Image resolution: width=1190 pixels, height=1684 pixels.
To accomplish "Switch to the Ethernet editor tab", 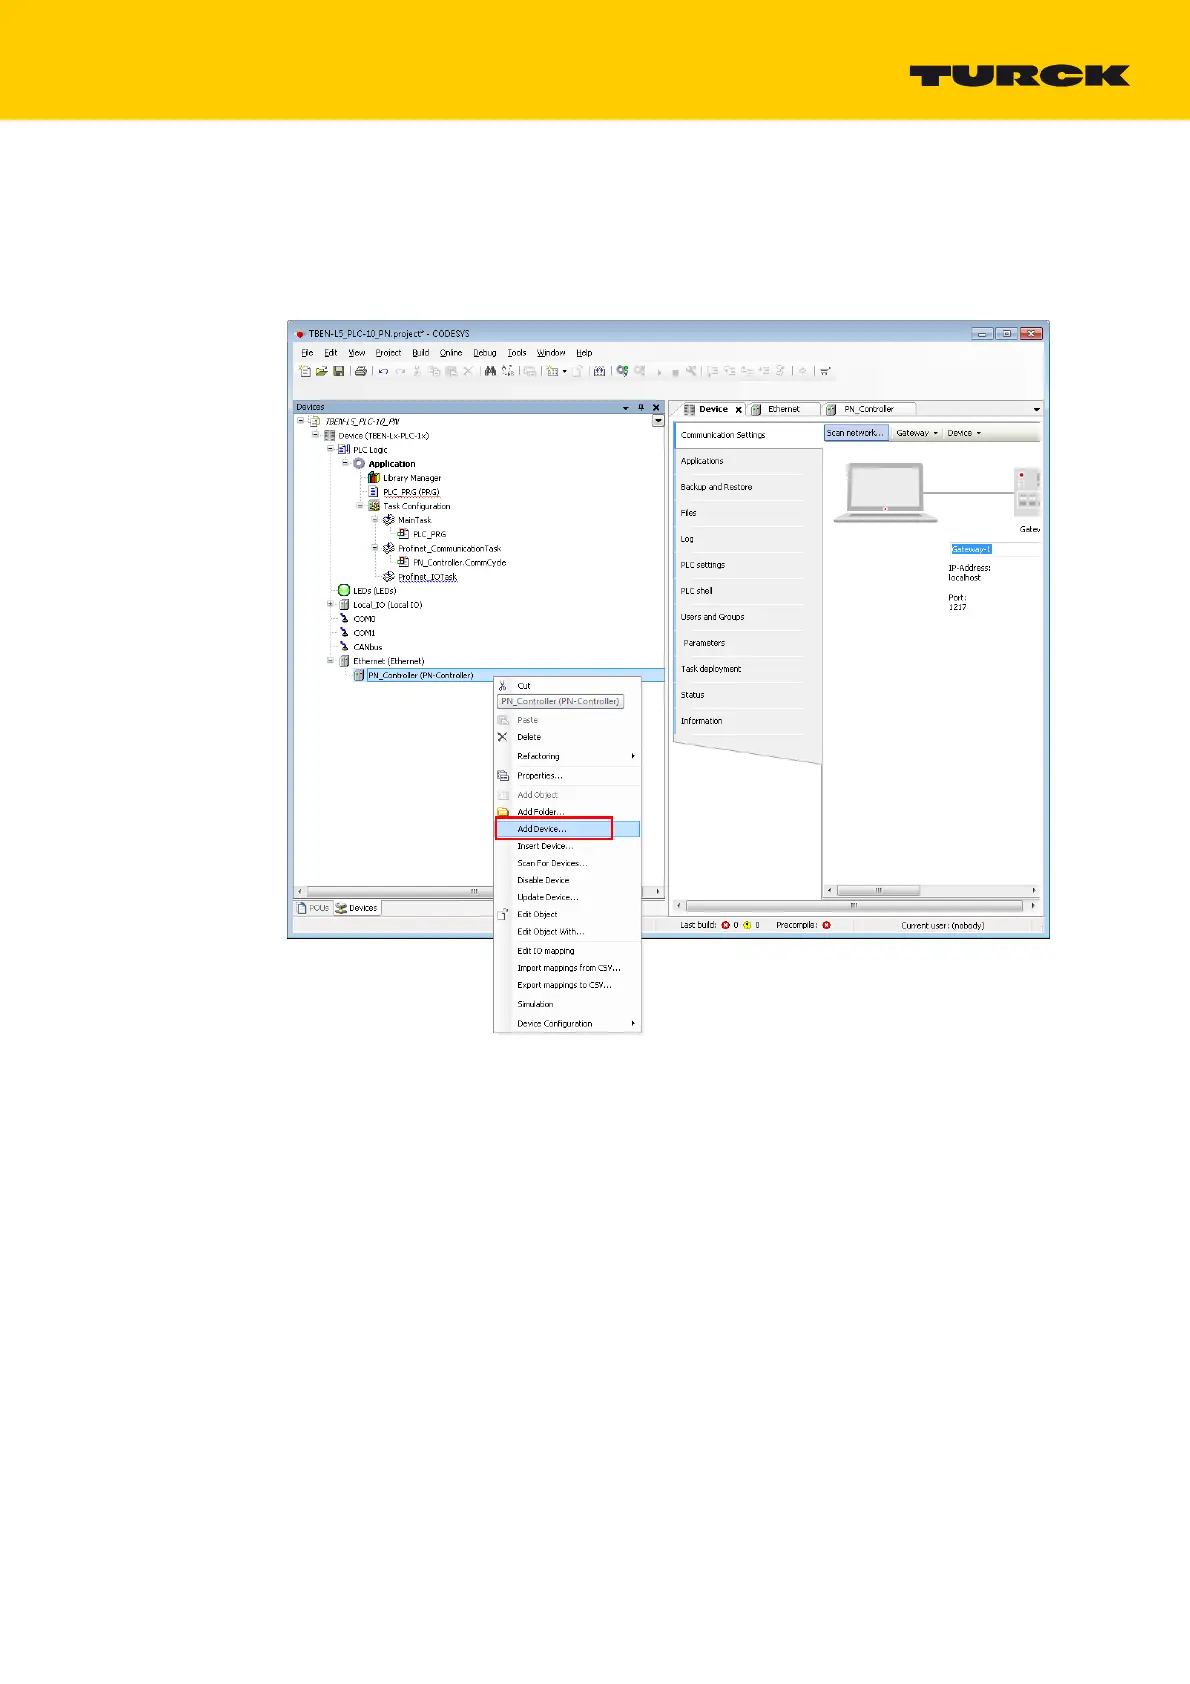I will click(784, 409).
